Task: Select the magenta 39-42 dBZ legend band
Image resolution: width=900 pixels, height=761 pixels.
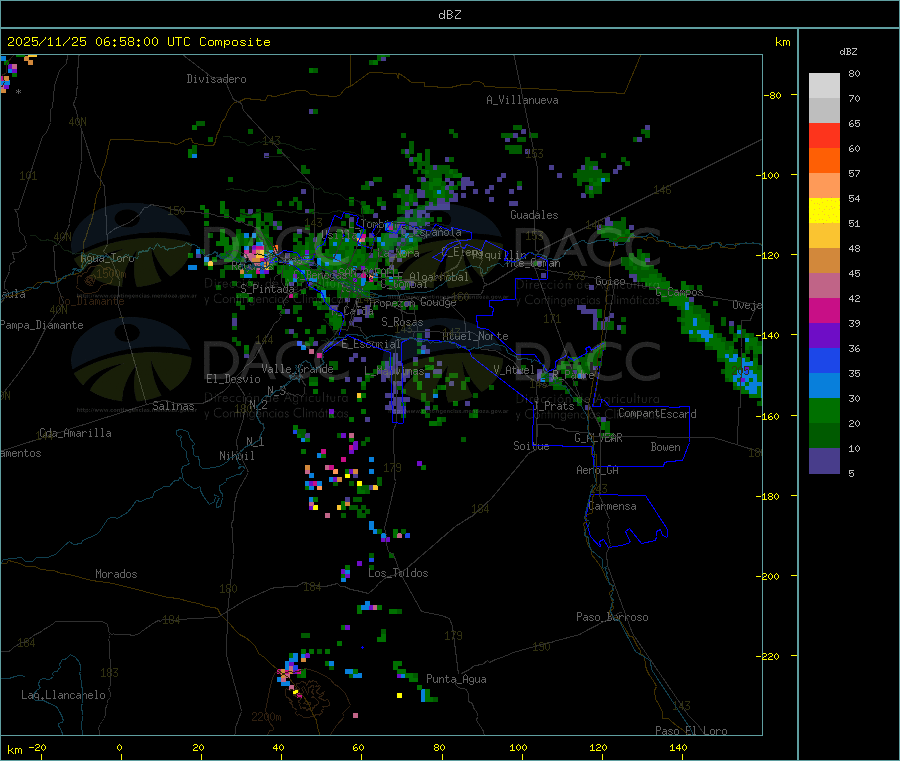Action: point(824,310)
